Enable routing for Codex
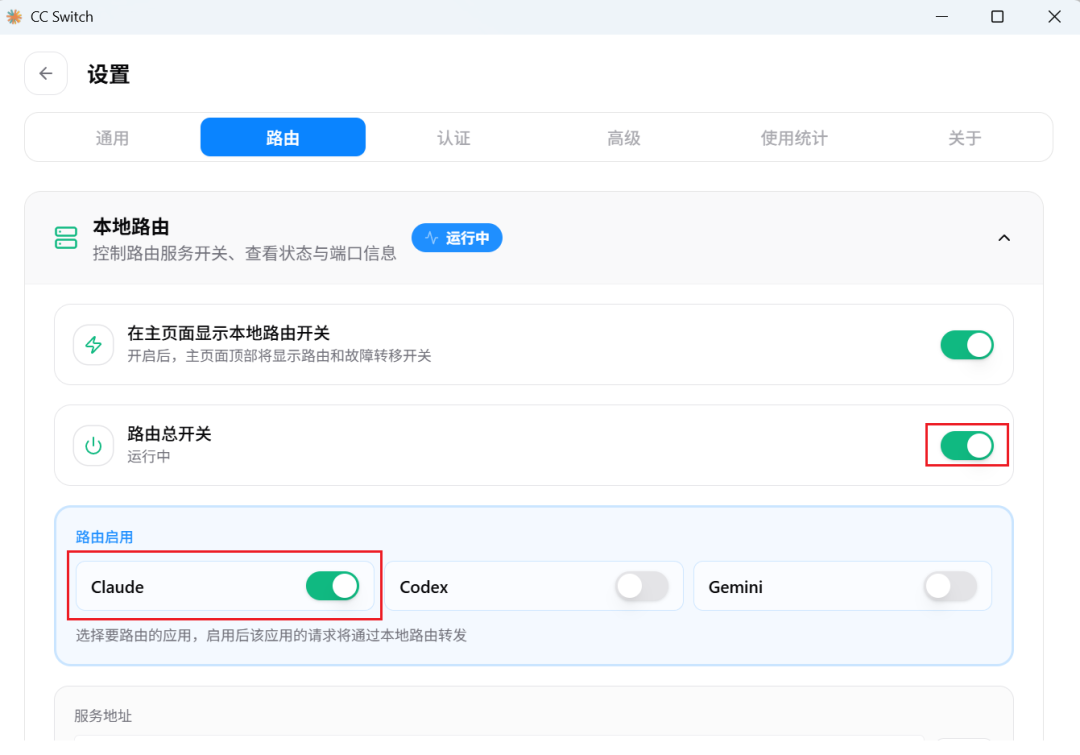Viewport: 1080px width, 755px height. (x=642, y=586)
